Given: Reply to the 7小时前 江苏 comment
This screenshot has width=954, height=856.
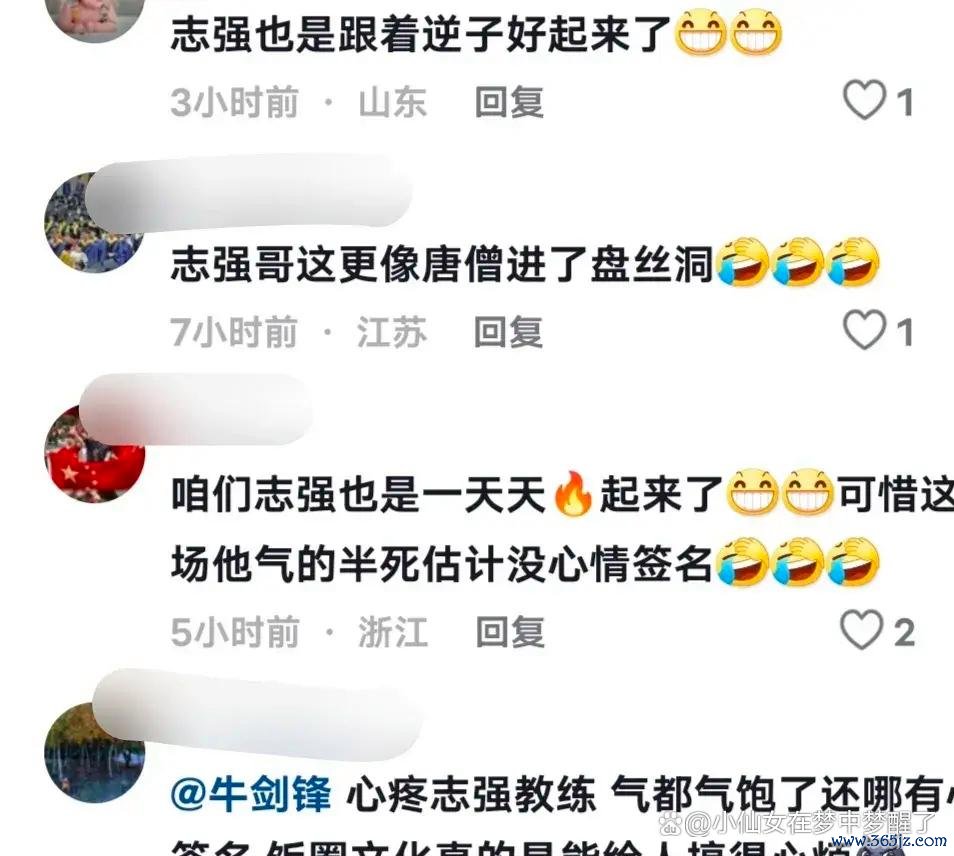Looking at the screenshot, I should pos(508,332).
